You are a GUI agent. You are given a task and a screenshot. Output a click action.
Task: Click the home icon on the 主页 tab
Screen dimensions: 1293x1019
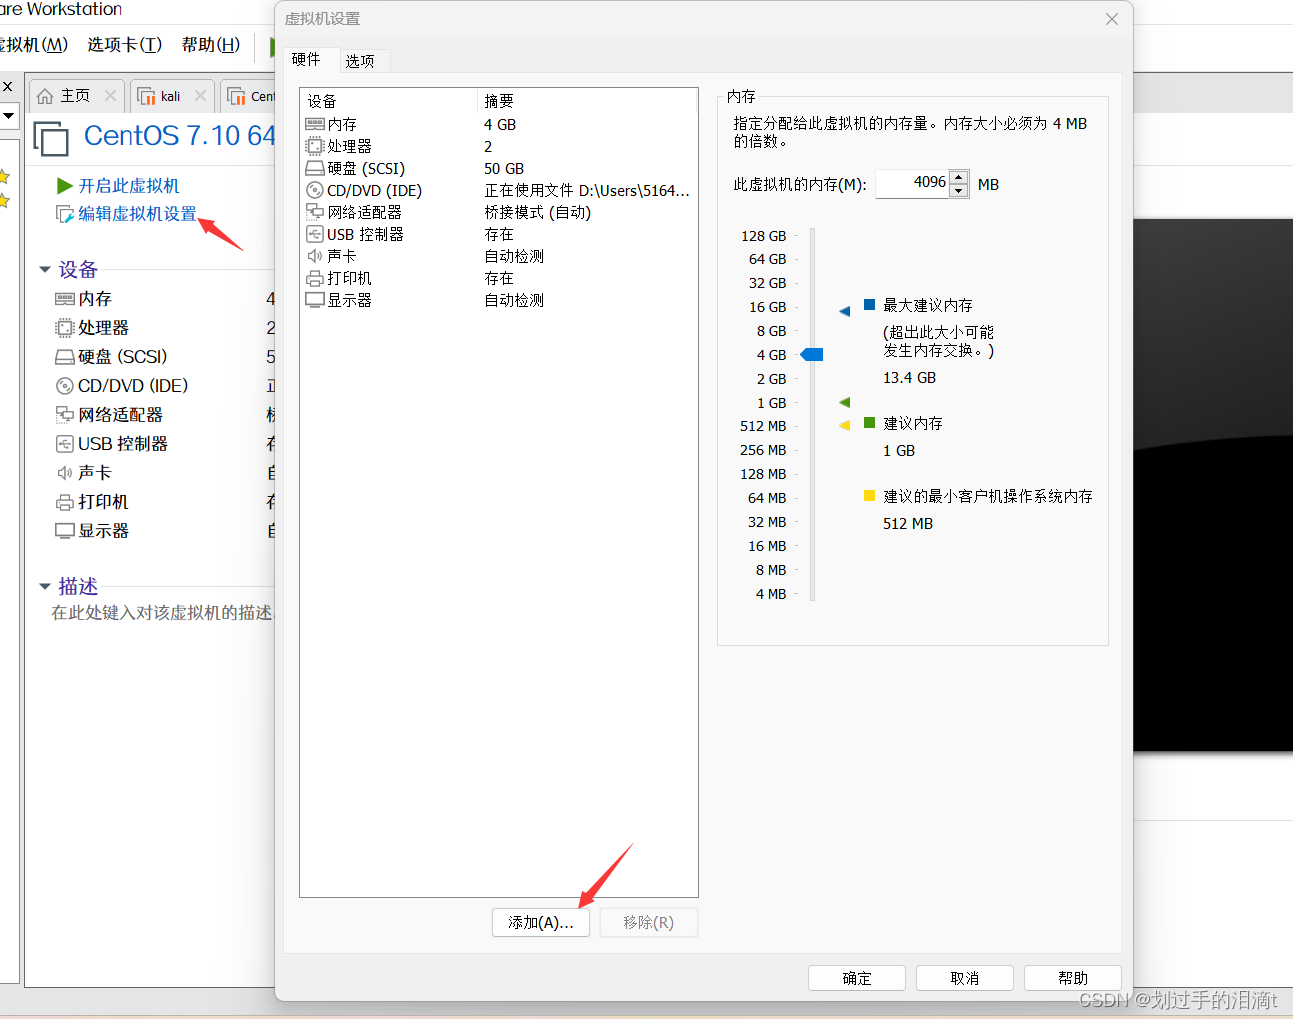click(x=45, y=96)
